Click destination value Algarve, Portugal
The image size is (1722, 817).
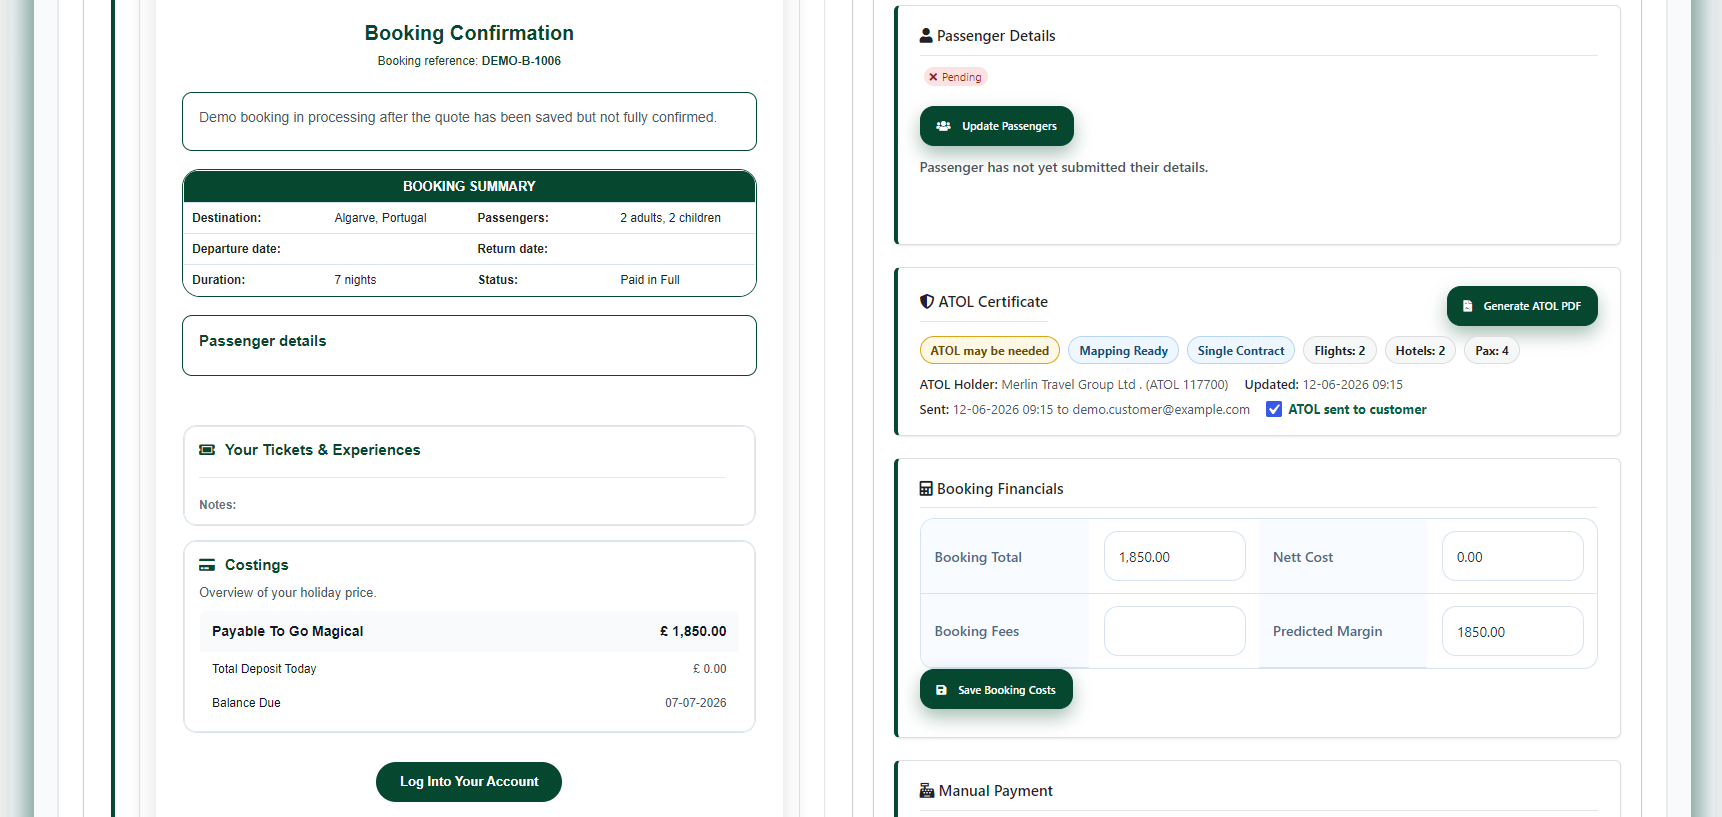[380, 218]
